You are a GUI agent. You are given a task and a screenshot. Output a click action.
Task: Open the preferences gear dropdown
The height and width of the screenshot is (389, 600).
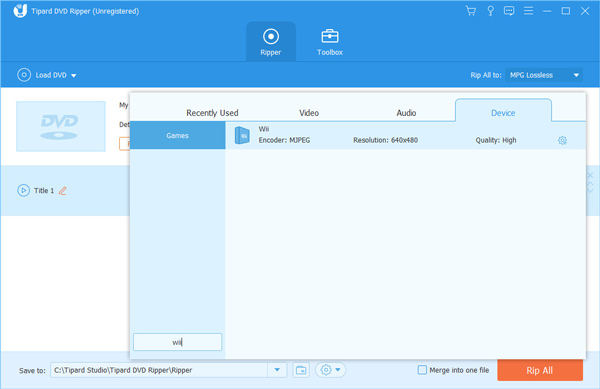330,370
